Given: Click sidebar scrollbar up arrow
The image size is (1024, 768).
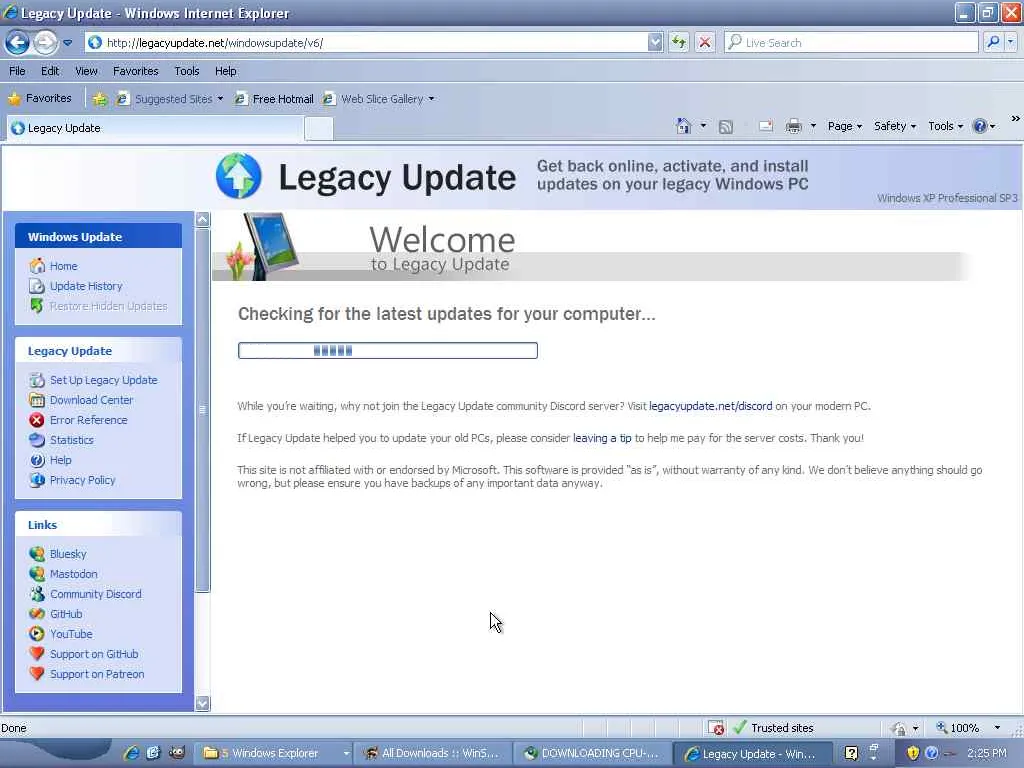Looking at the screenshot, I should pos(202,219).
